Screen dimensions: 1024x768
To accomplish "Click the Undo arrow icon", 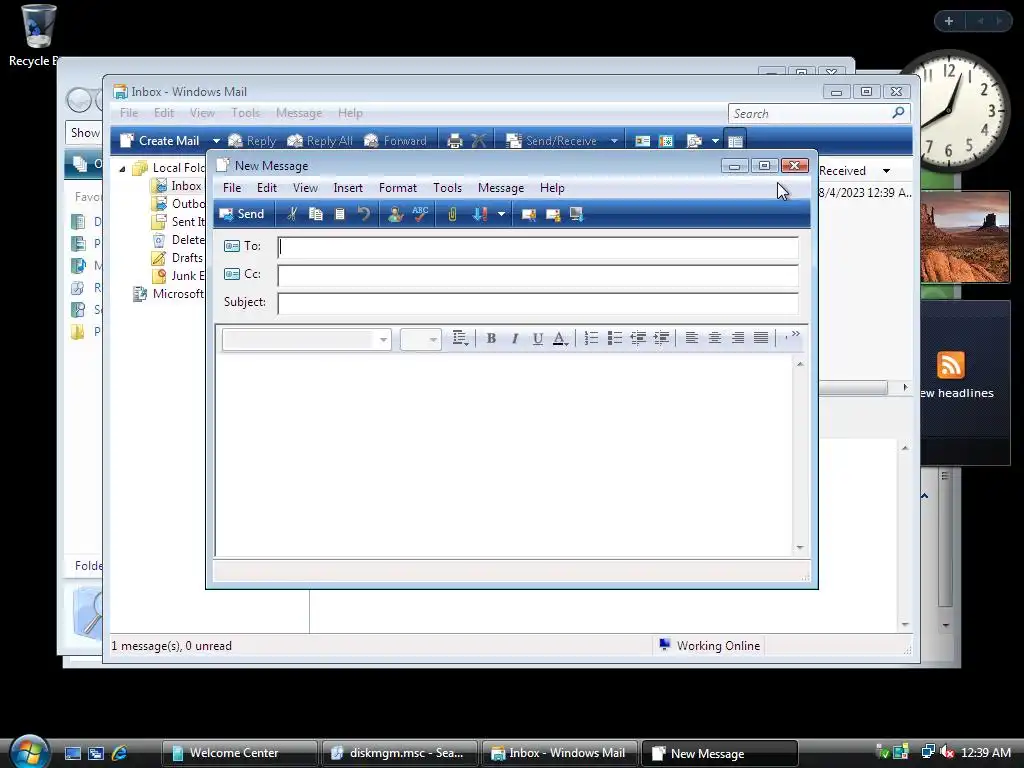I will 364,214.
